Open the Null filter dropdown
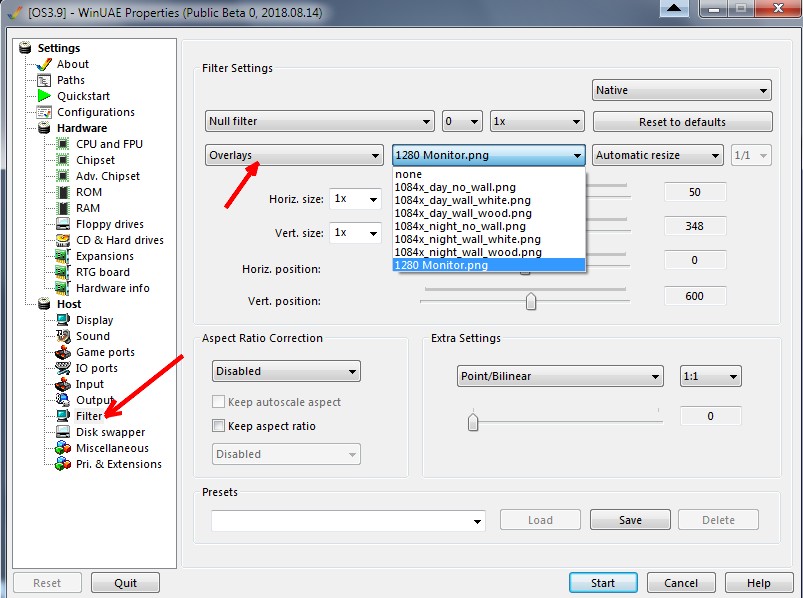The height and width of the screenshot is (598, 803). point(319,121)
